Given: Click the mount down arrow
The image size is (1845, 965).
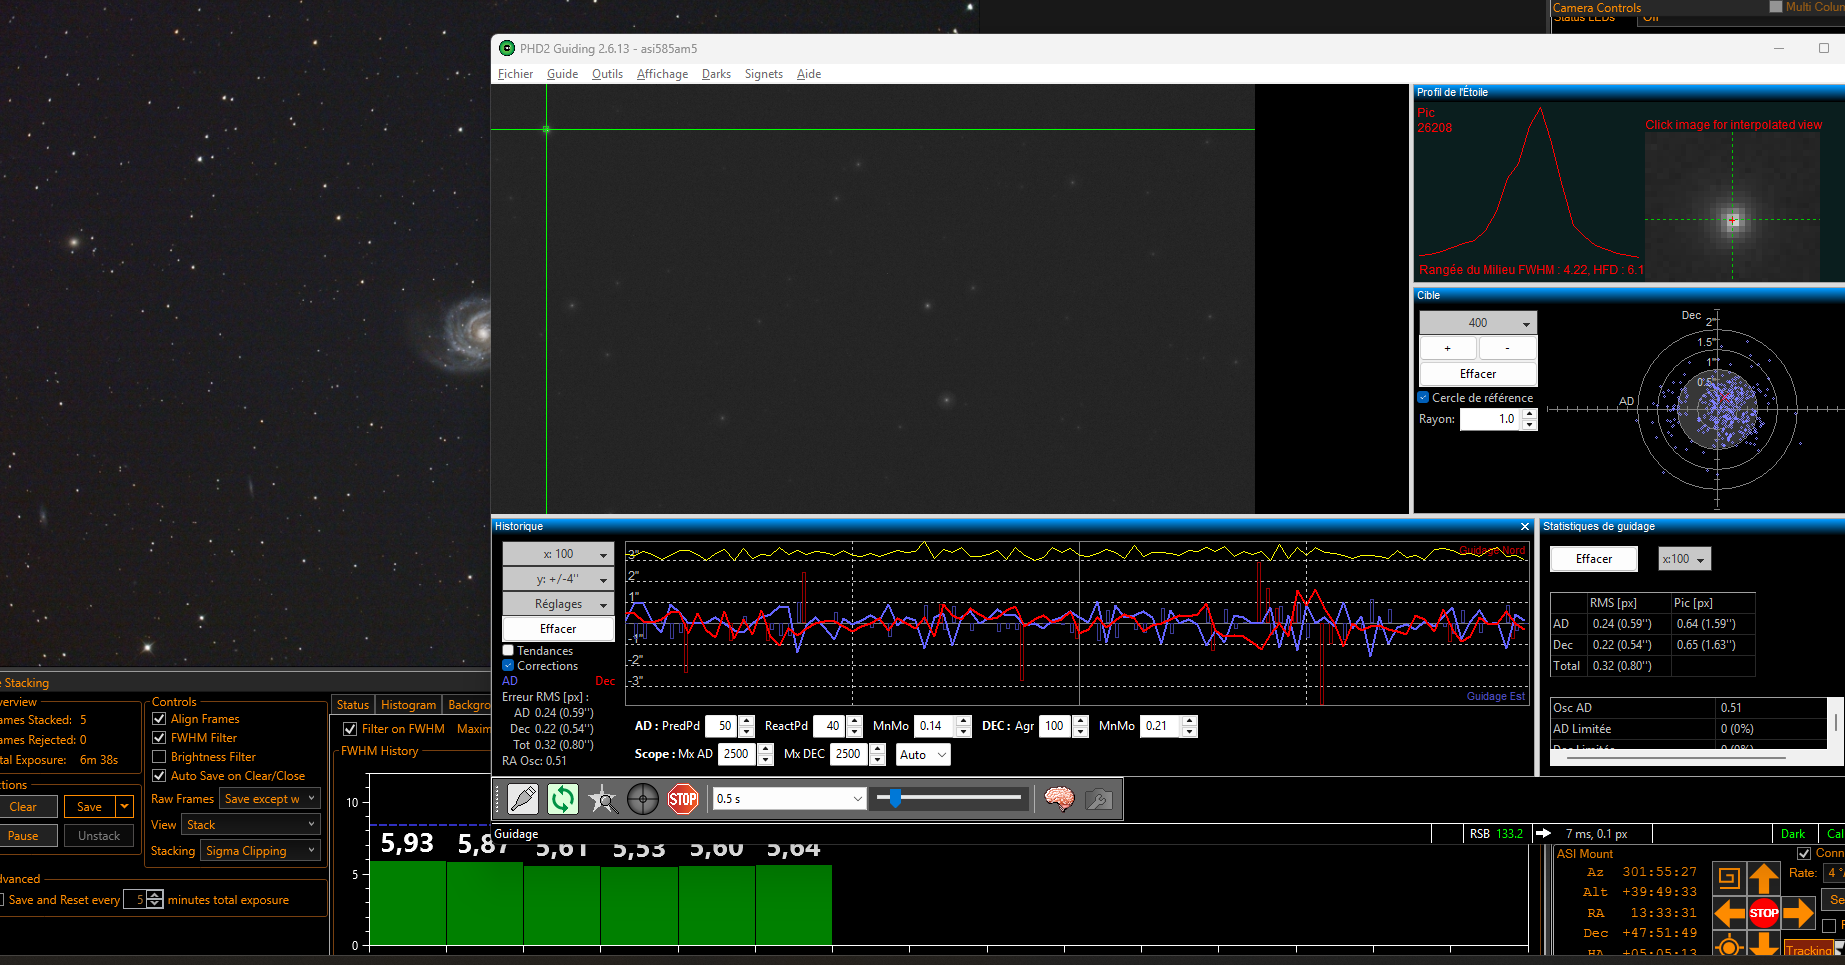Looking at the screenshot, I should click(1764, 944).
